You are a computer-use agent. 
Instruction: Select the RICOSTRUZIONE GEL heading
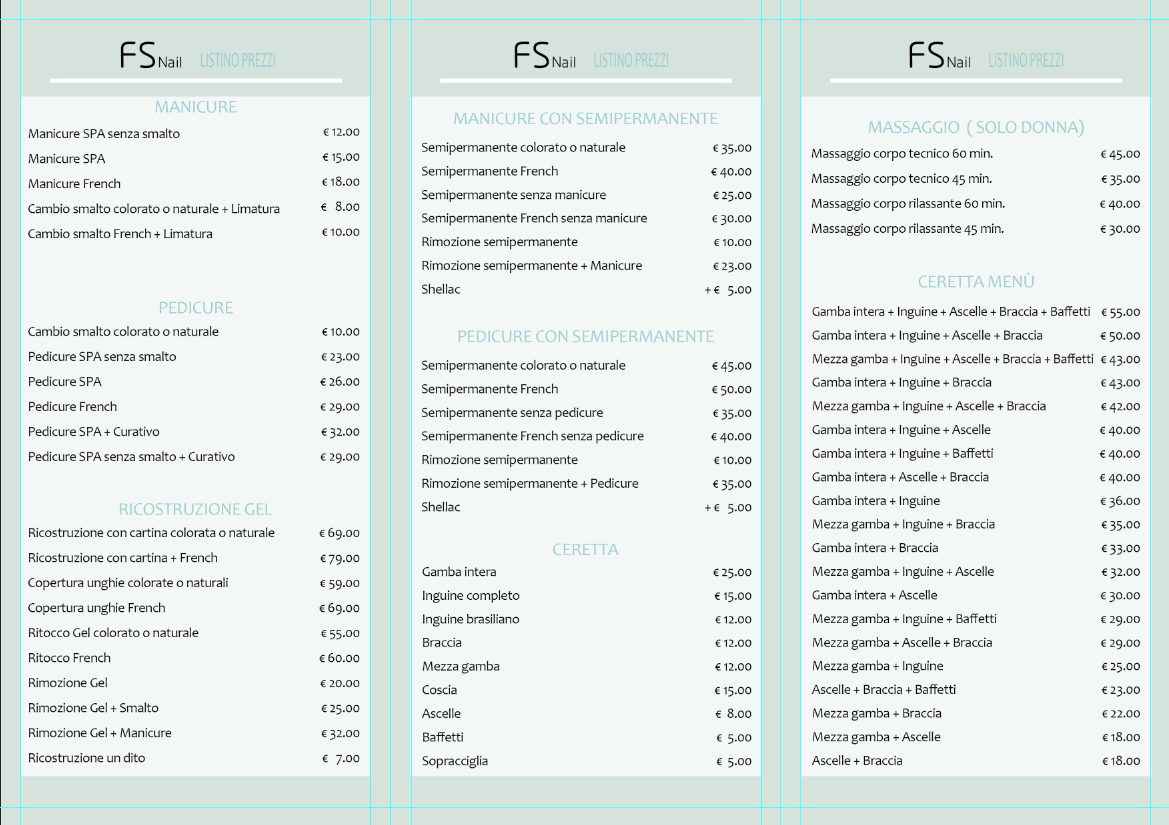point(195,509)
